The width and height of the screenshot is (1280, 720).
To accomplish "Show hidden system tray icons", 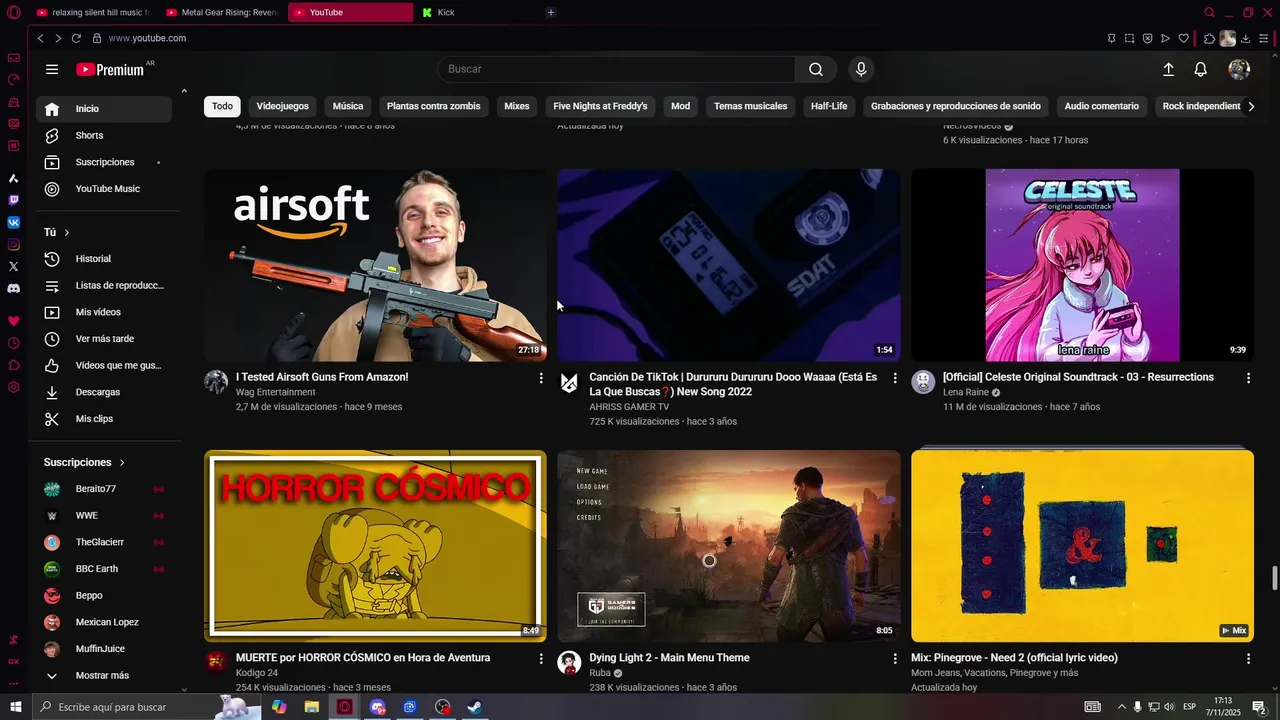I will pyautogui.click(x=1121, y=707).
